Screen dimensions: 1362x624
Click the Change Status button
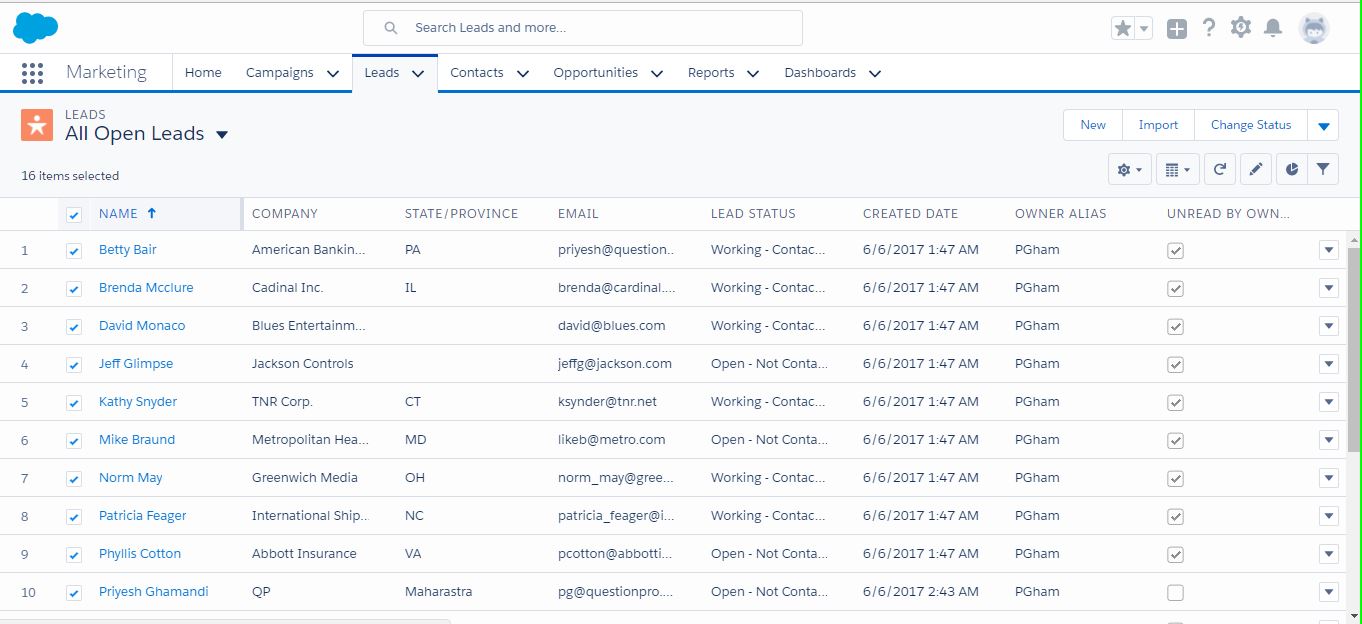[x=1251, y=125]
